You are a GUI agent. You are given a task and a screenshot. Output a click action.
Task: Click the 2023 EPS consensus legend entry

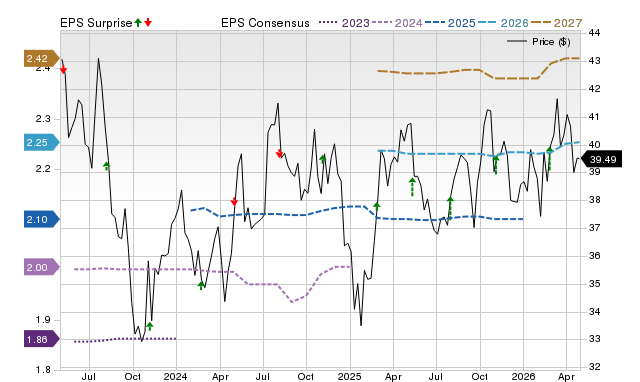[344, 23]
